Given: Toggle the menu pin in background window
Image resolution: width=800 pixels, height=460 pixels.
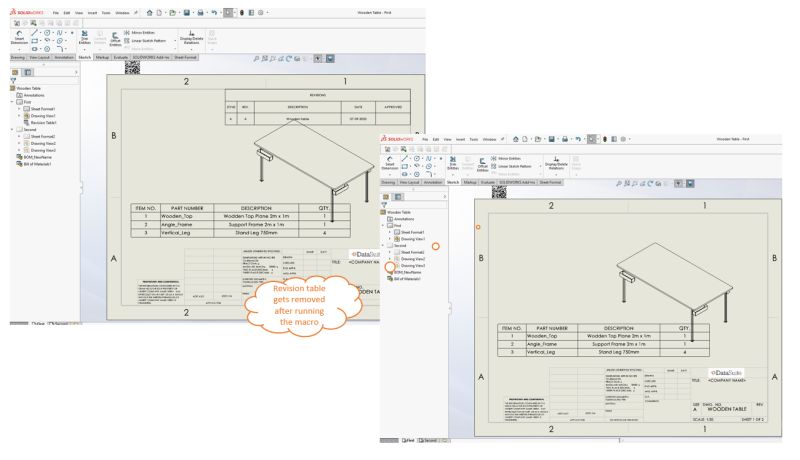Looking at the screenshot, I should 136,13.
